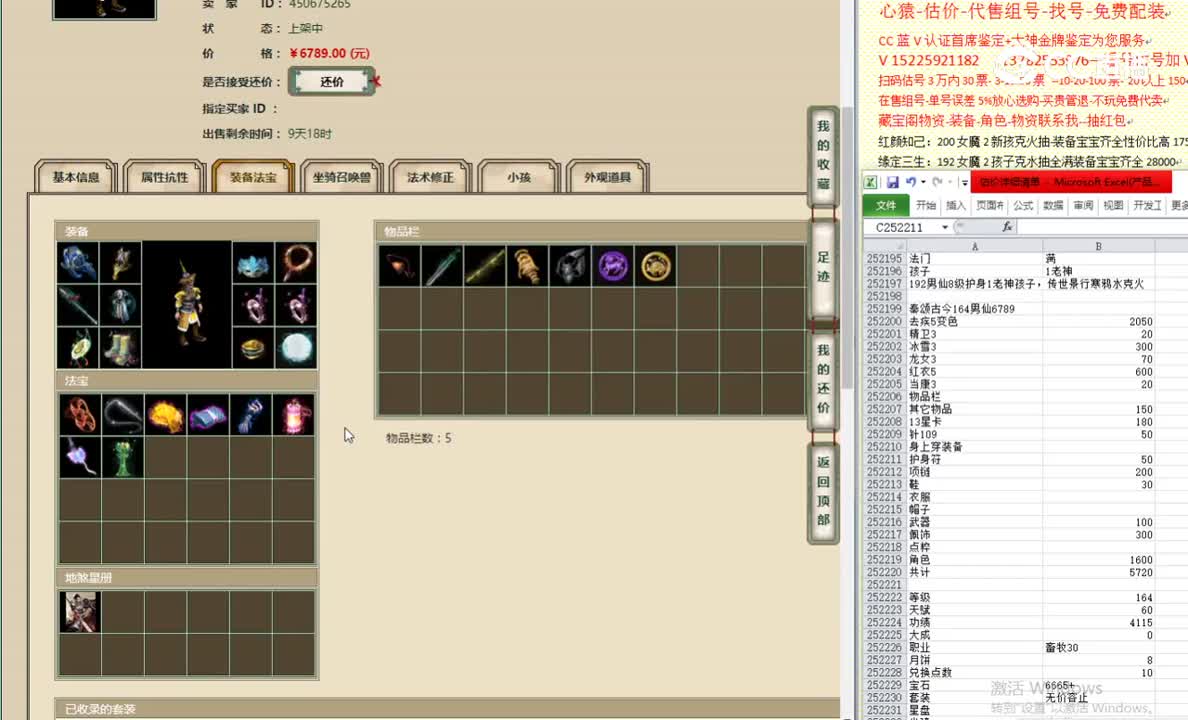Open the Excel 数据 ribbon tab
The height and width of the screenshot is (720, 1188).
[x=1053, y=205]
